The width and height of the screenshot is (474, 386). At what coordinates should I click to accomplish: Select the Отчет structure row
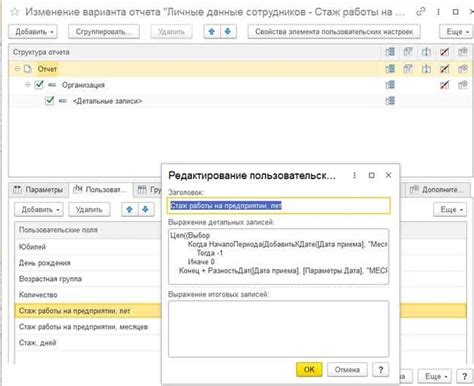[240, 69]
